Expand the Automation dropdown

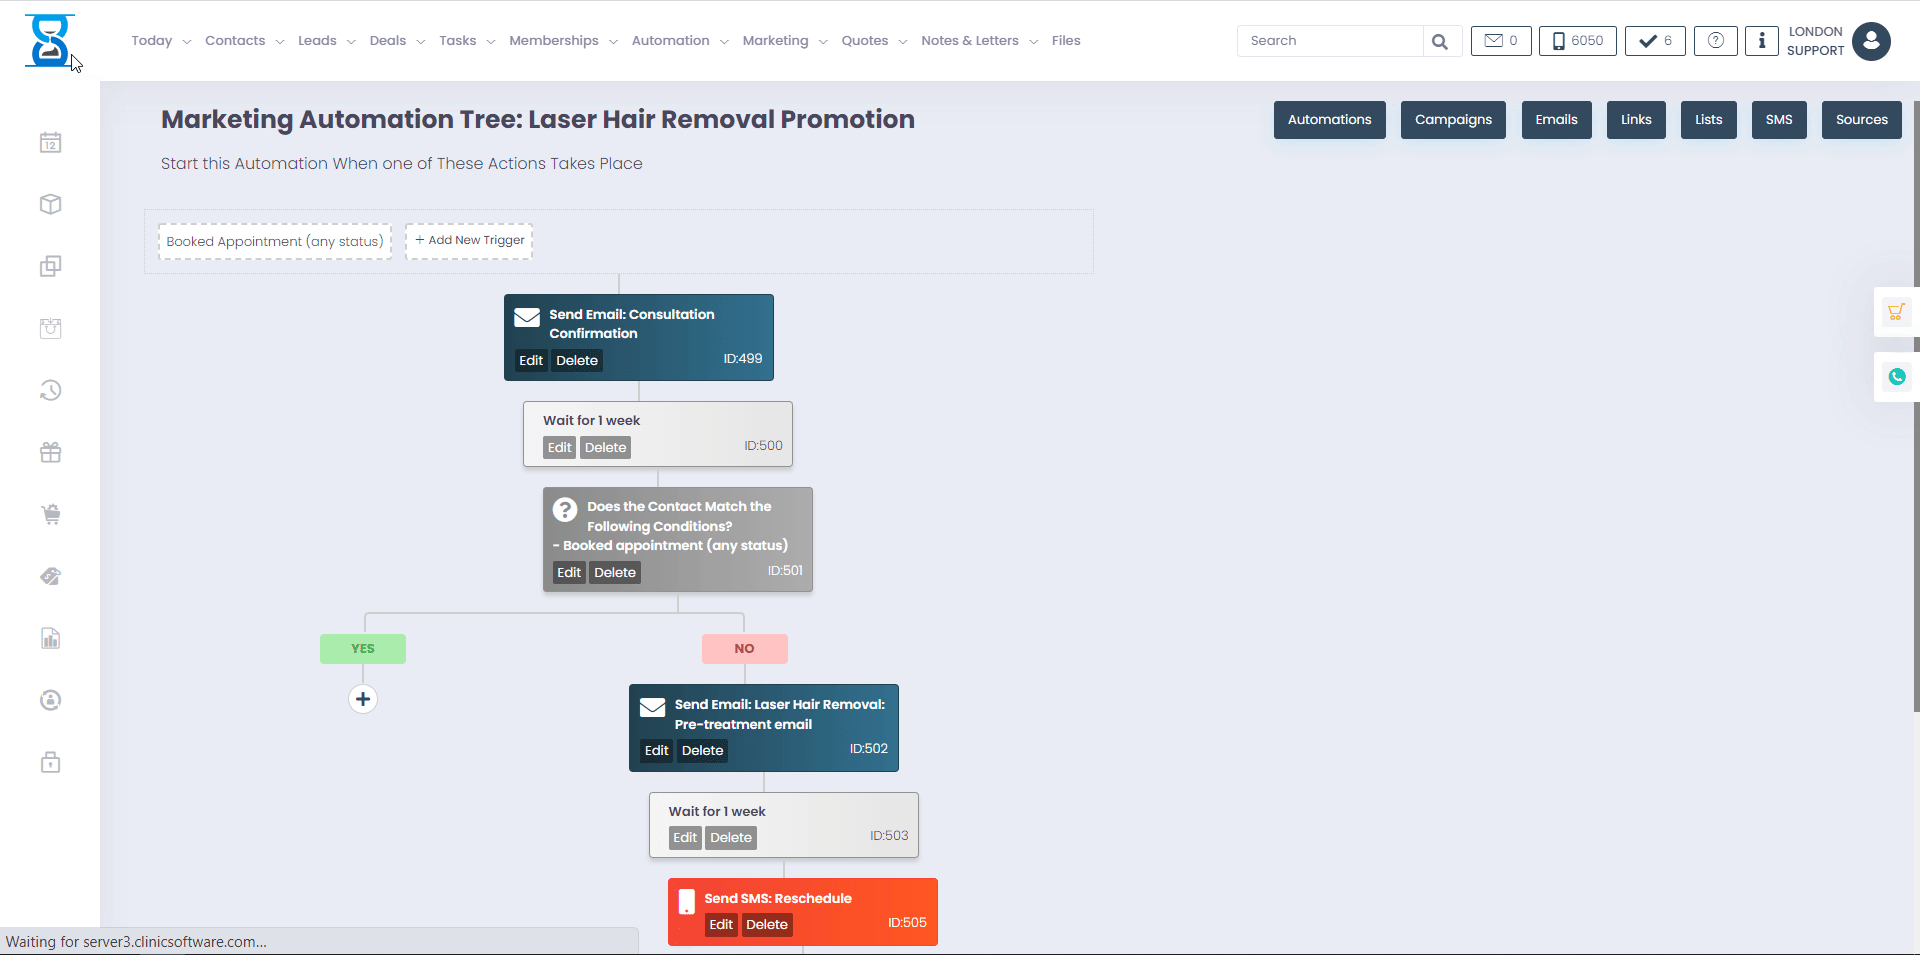click(727, 42)
